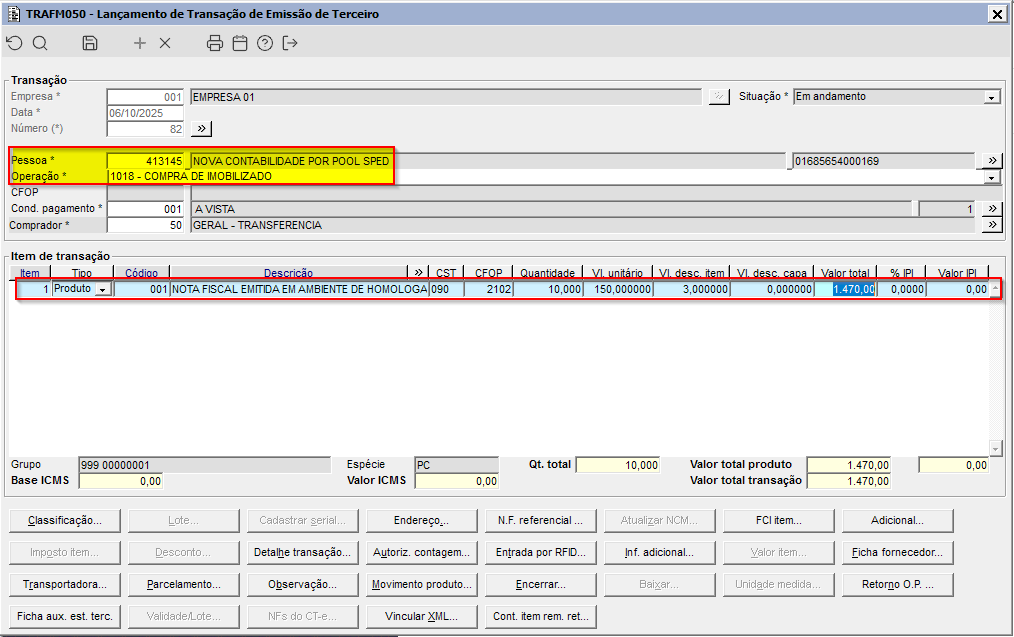Click the lookup arrows at end of Pessoa row
1014x637 pixels.
pyautogui.click(x=992, y=160)
